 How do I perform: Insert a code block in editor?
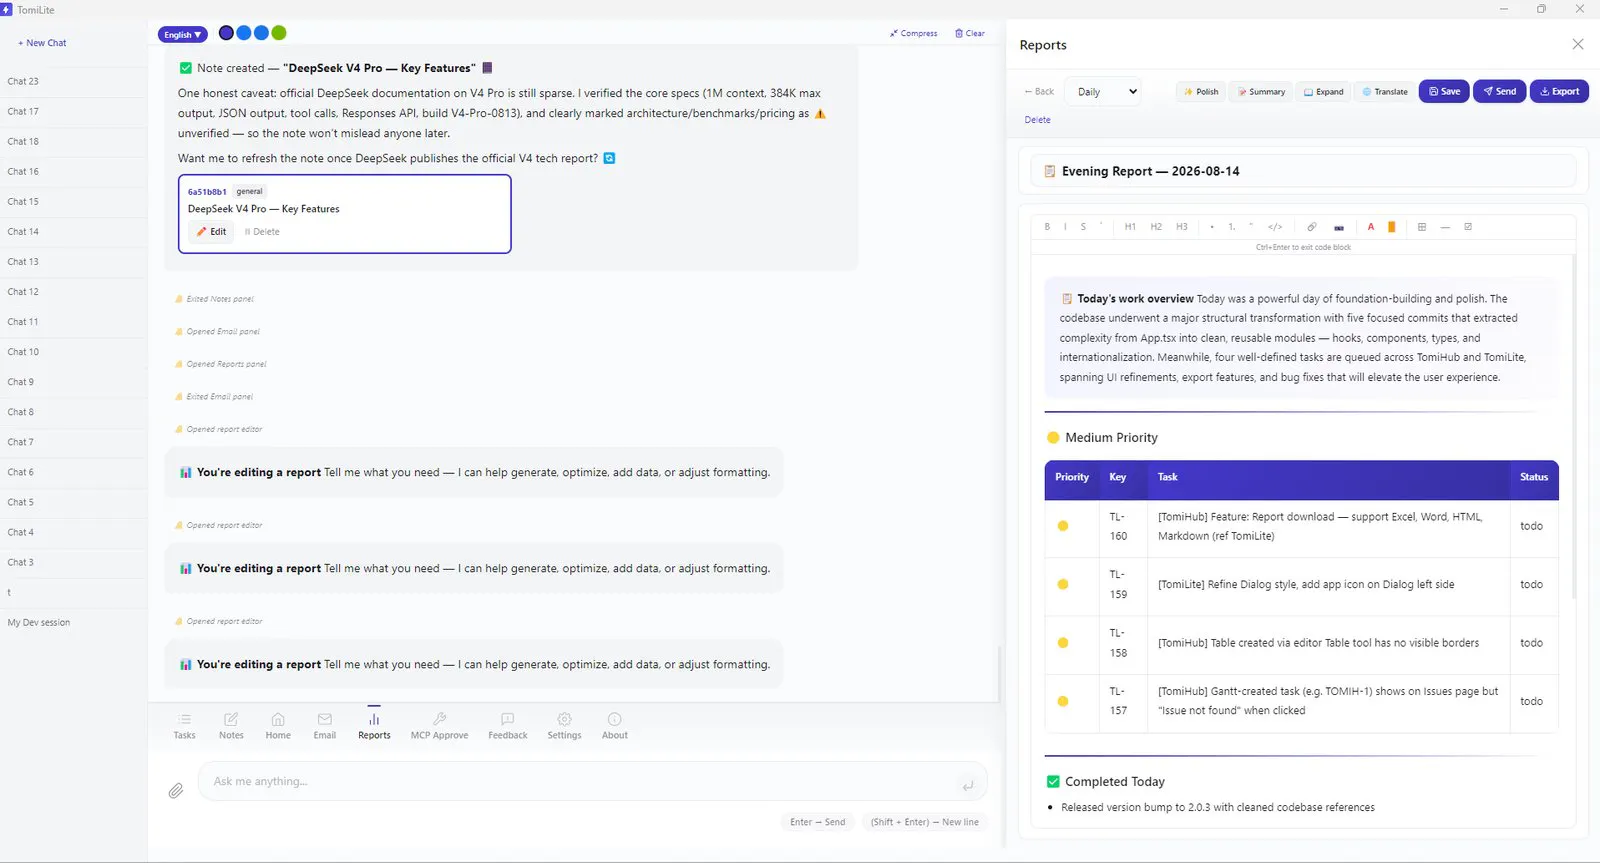pyautogui.click(x=1275, y=227)
